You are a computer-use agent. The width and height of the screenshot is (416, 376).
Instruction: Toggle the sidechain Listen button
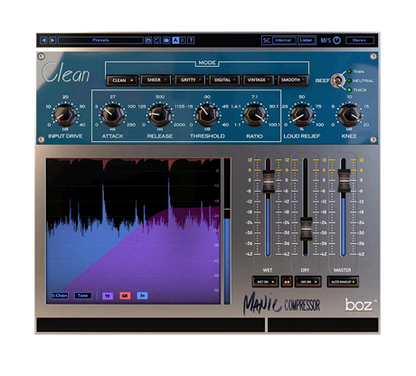coord(306,40)
